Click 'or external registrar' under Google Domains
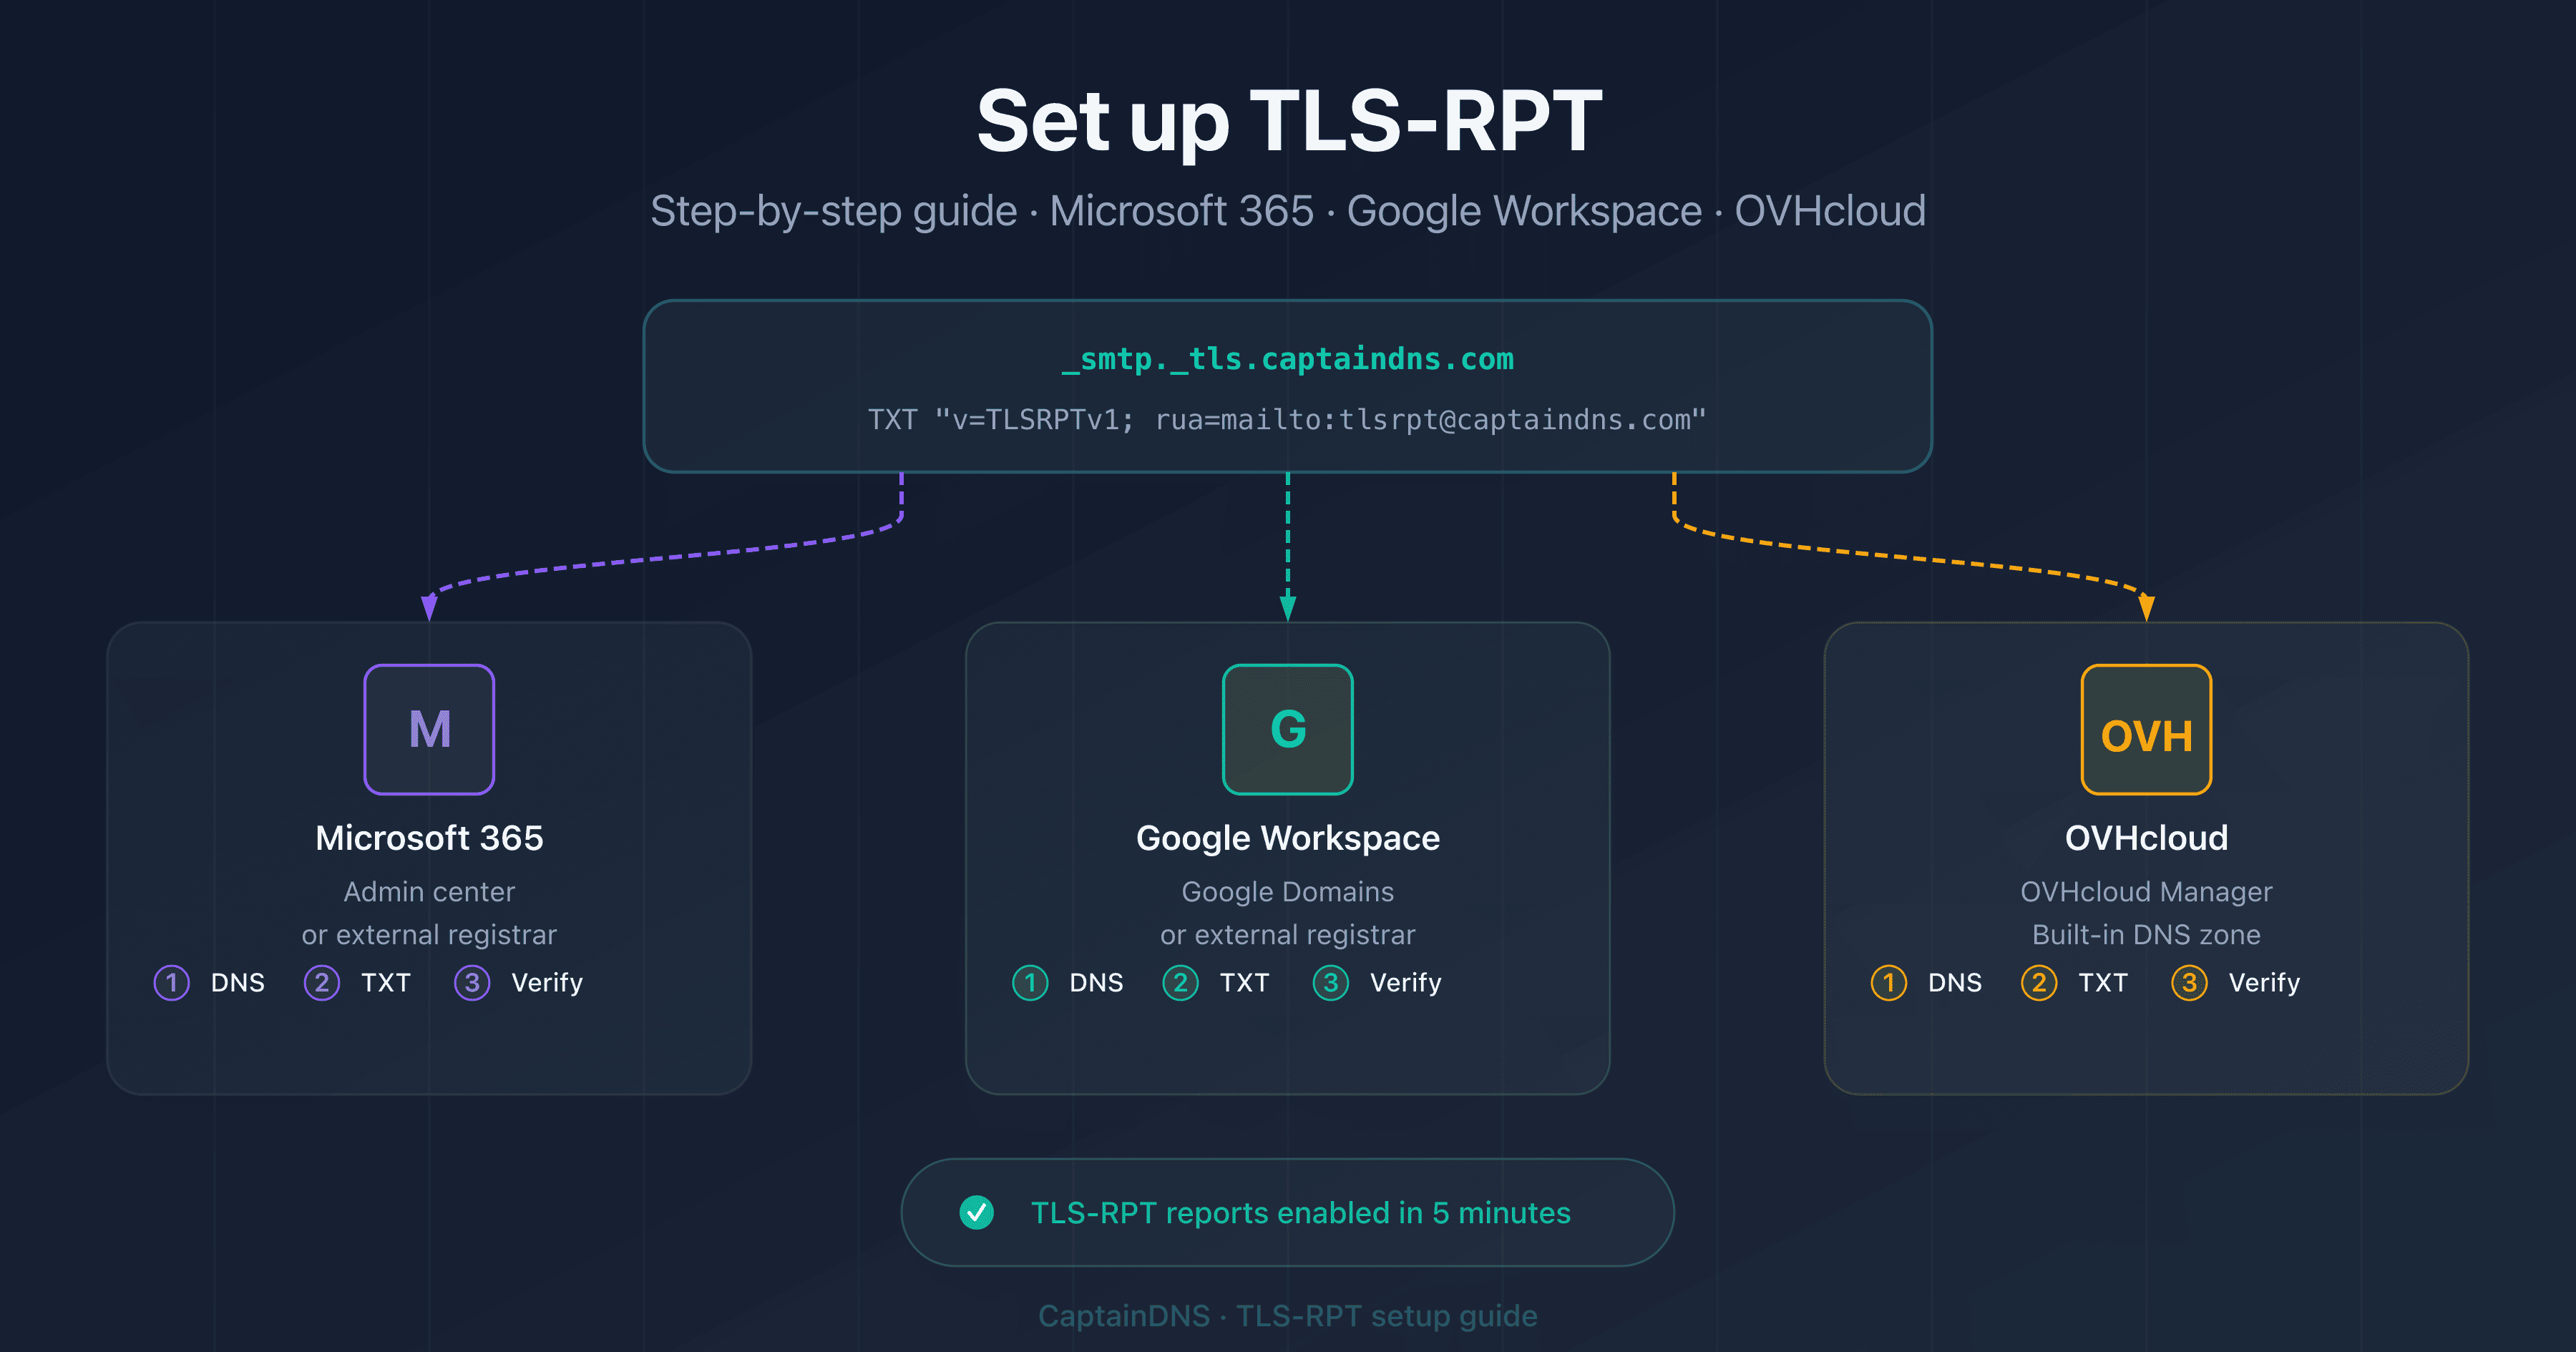The width and height of the screenshot is (2576, 1352). coord(1288,934)
